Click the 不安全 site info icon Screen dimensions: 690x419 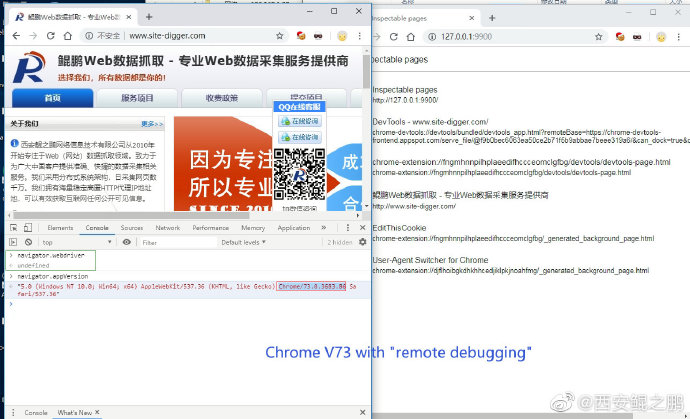tap(89, 36)
